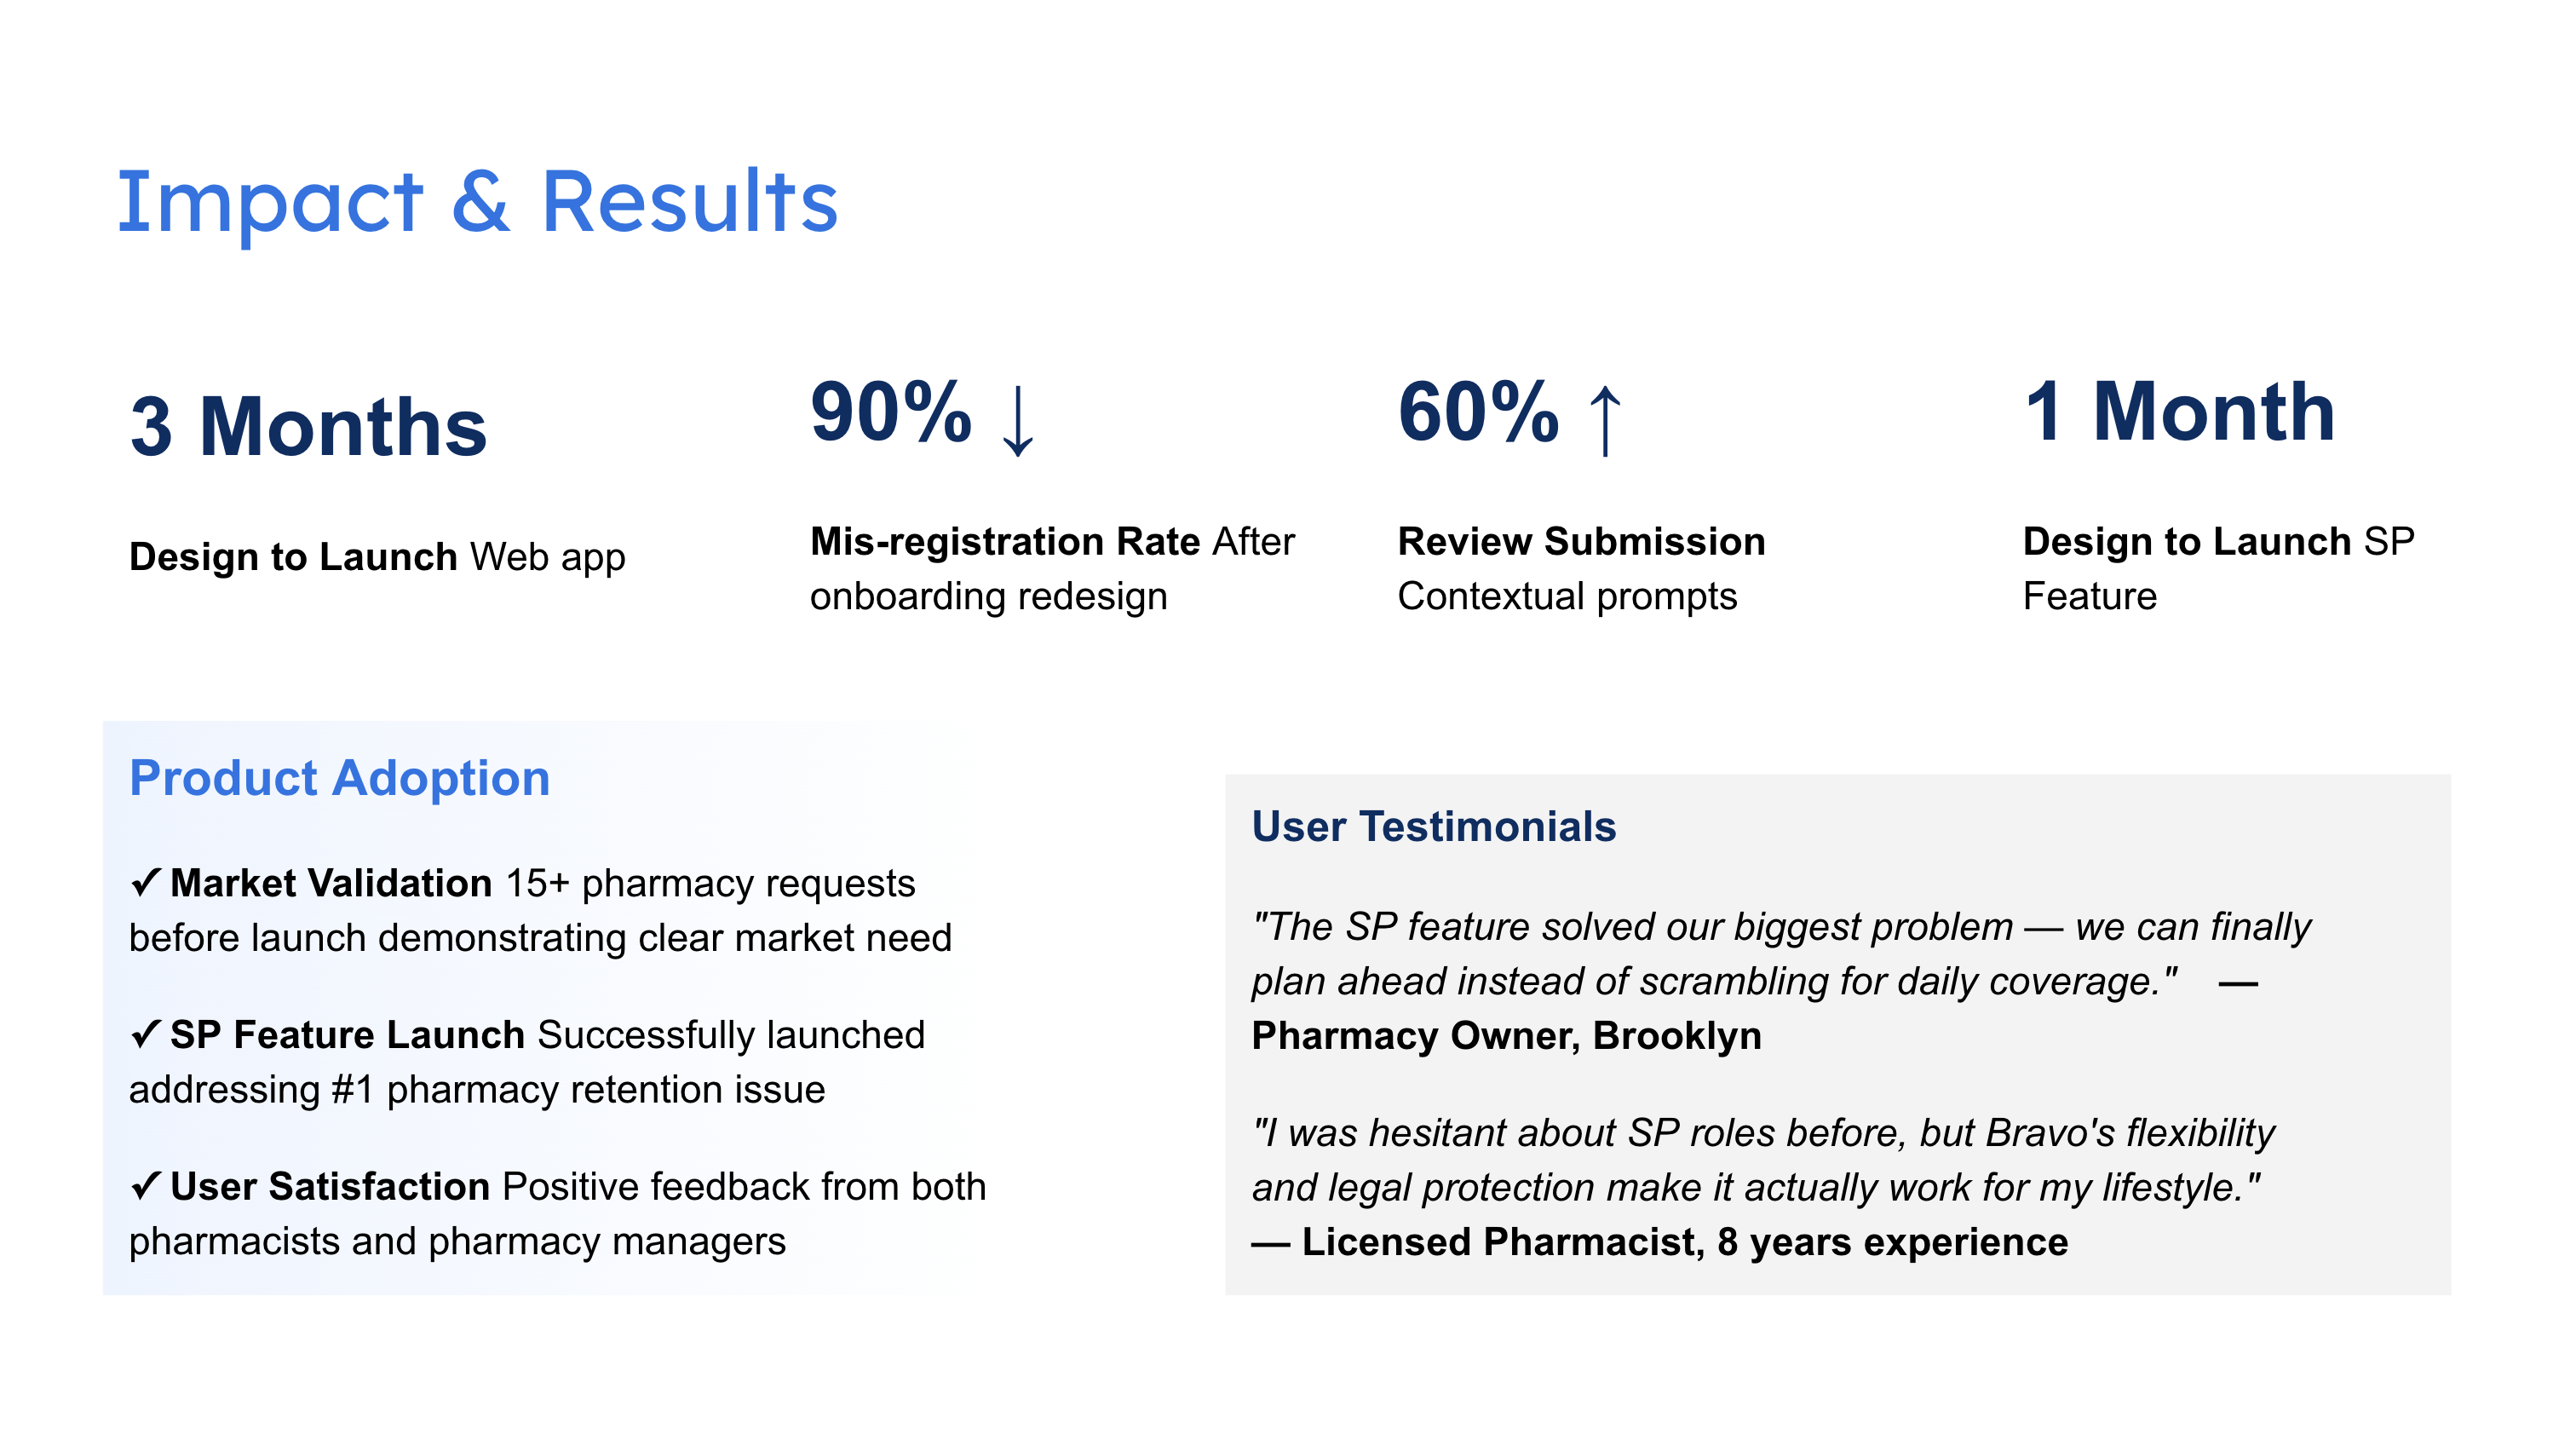2576x1440 pixels.
Task: Click the Impact & Results title
Action: click(477, 202)
